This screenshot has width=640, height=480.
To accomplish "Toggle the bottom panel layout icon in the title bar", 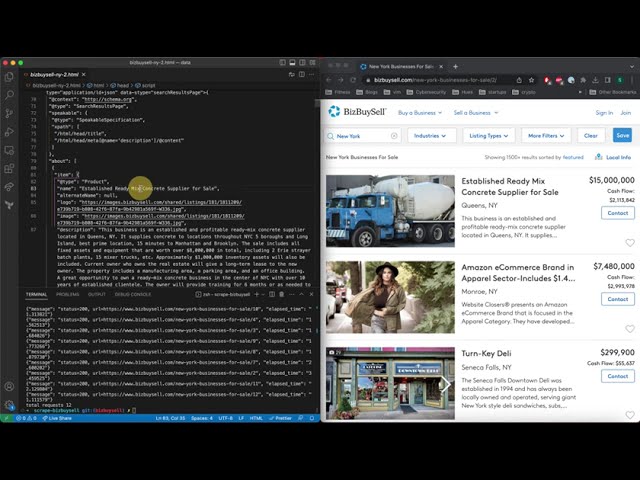I will coord(292,62).
